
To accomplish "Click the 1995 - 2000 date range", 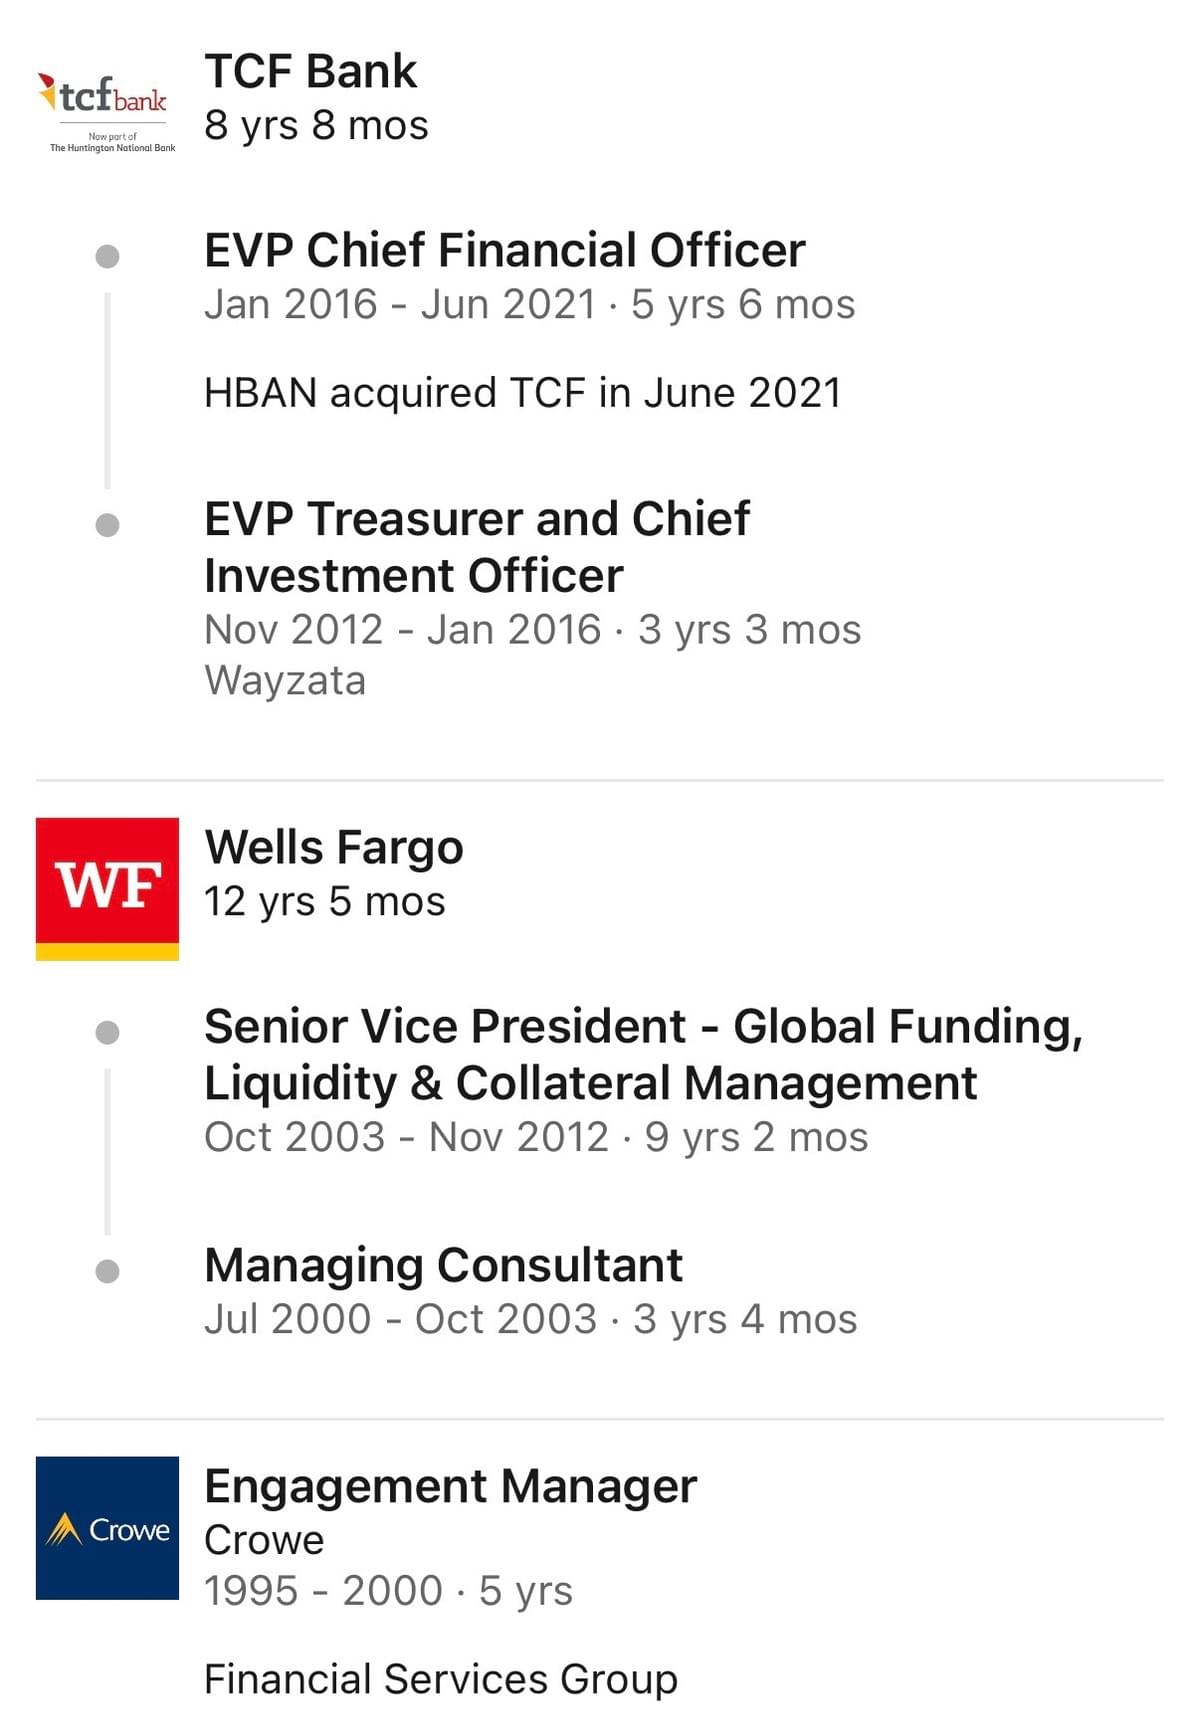I will tap(323, 1591).
